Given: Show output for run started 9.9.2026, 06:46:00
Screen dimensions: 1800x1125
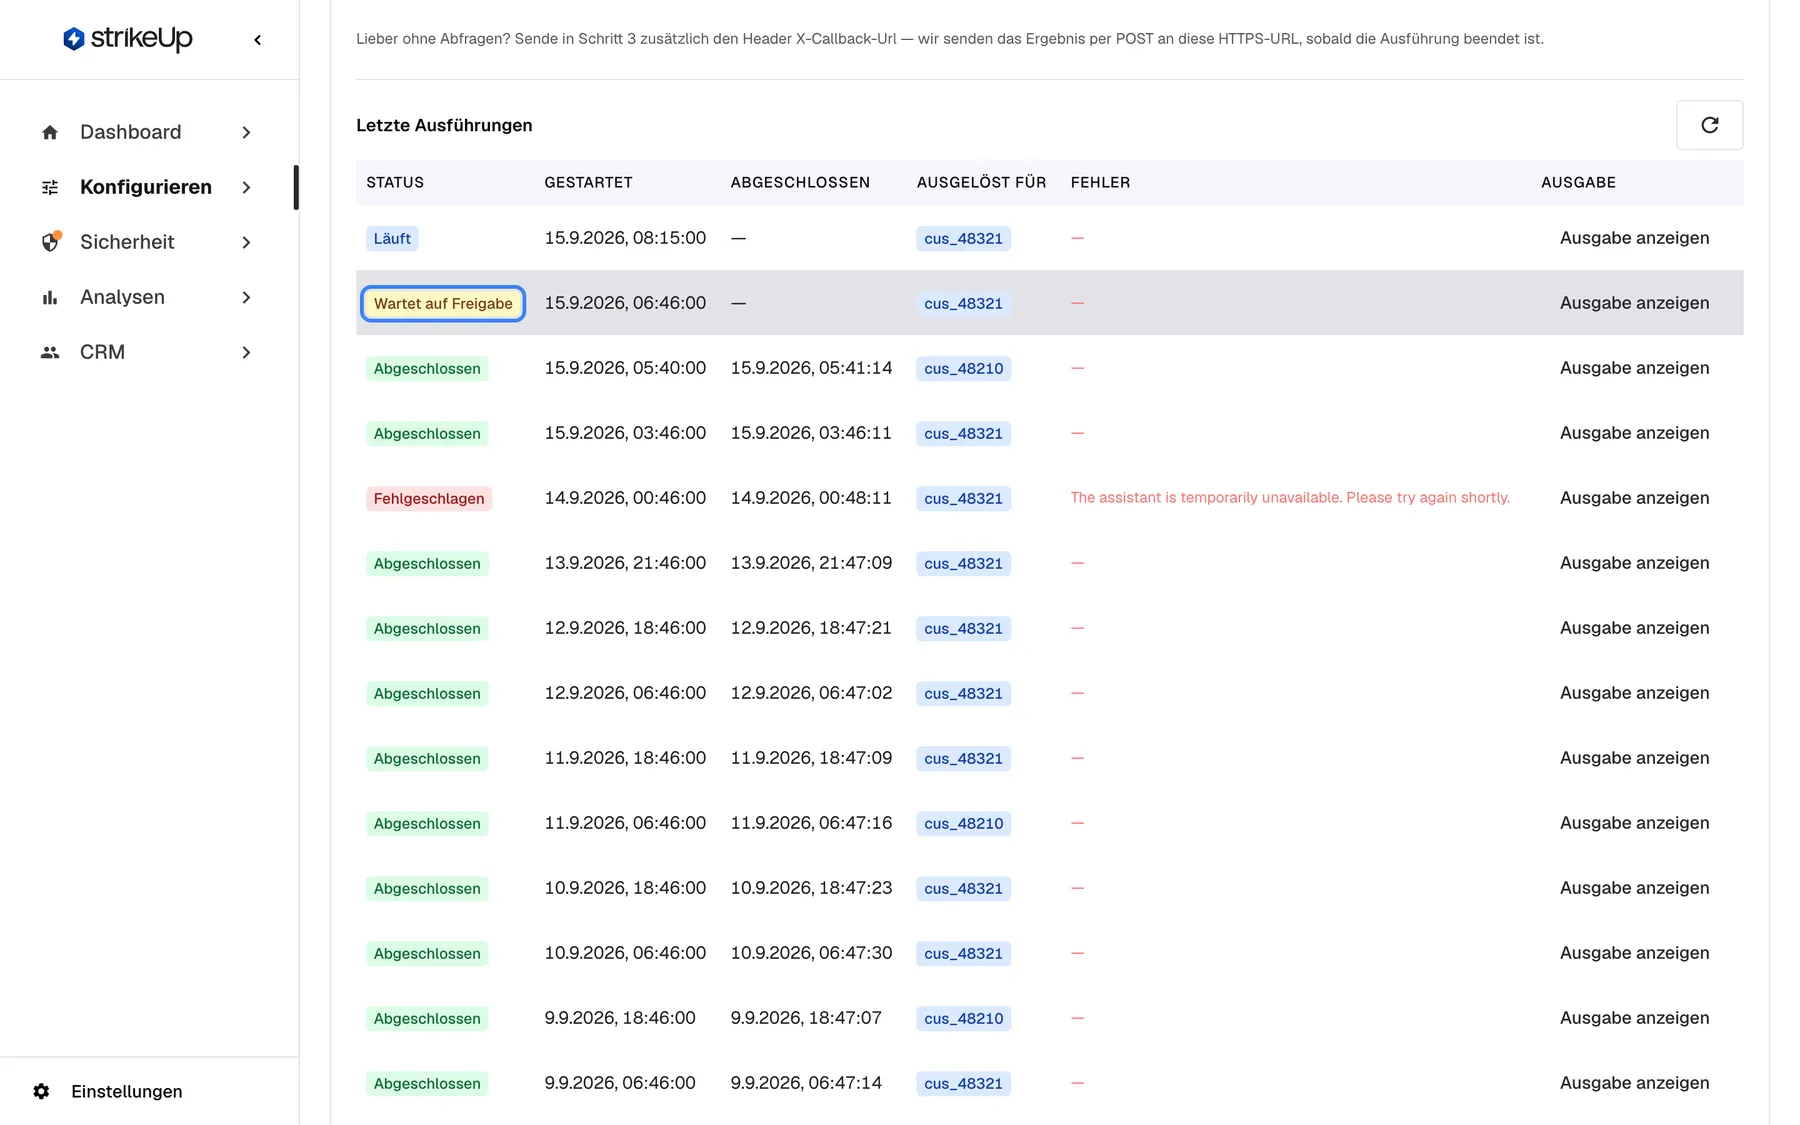Looking at the screenshot, I should [x=1634, y=1083].
